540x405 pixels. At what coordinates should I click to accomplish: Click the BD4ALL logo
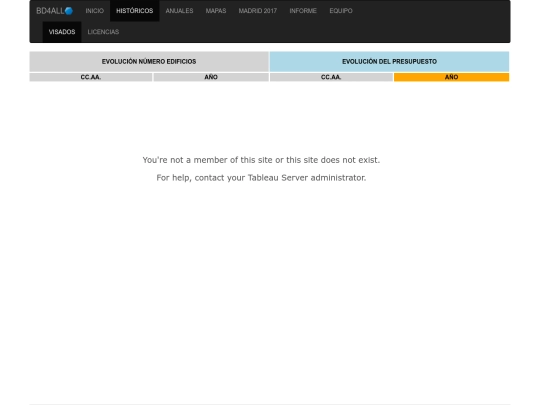pos(54,11)
